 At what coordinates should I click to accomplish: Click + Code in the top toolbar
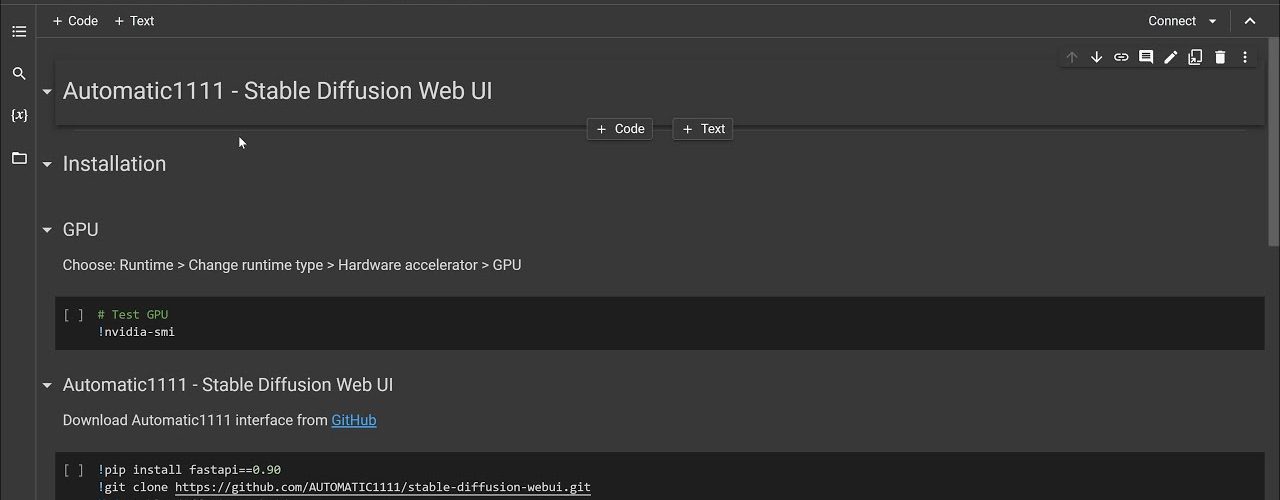(75, 21)
